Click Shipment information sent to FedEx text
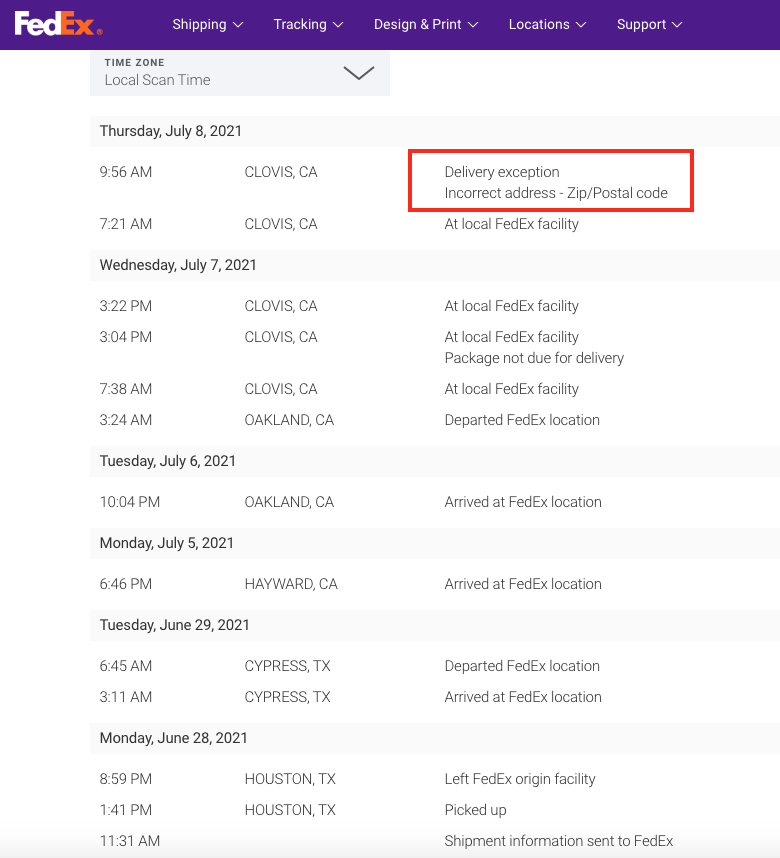780x858 pixels. 559,841
